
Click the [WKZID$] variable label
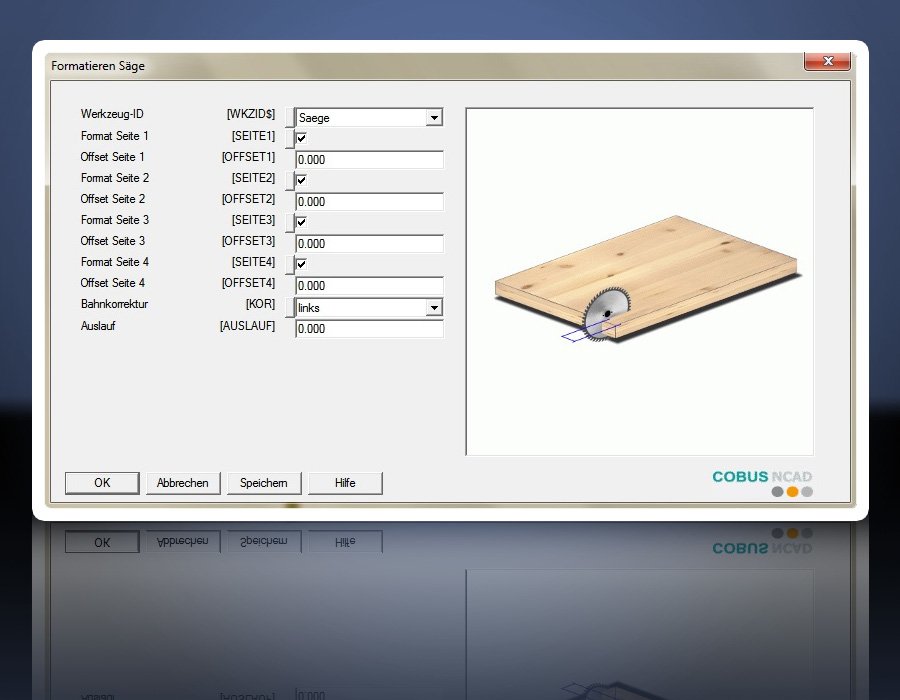click(251, 114)
